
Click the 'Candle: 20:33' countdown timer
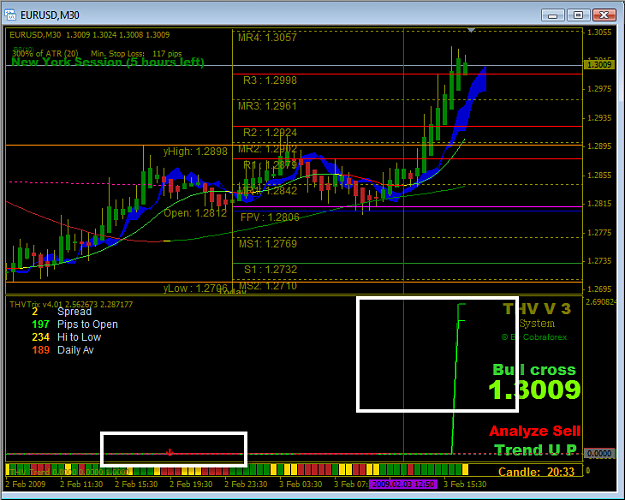(x=536, y=472)
